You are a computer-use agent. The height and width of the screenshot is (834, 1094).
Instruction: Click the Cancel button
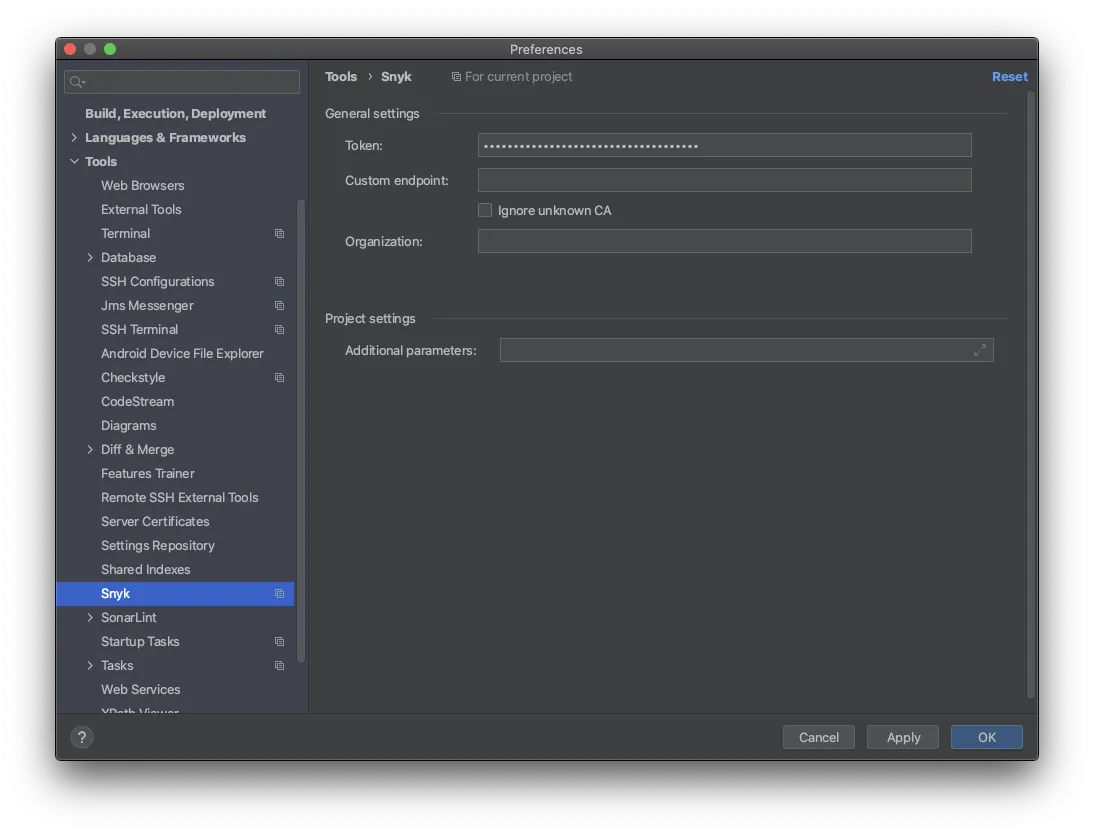coord(818,738)
